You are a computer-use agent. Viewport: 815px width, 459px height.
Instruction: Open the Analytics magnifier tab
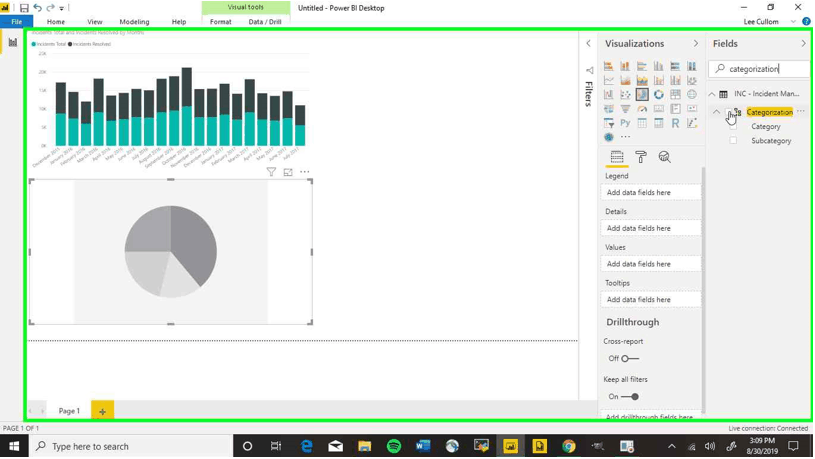[664, 157]
